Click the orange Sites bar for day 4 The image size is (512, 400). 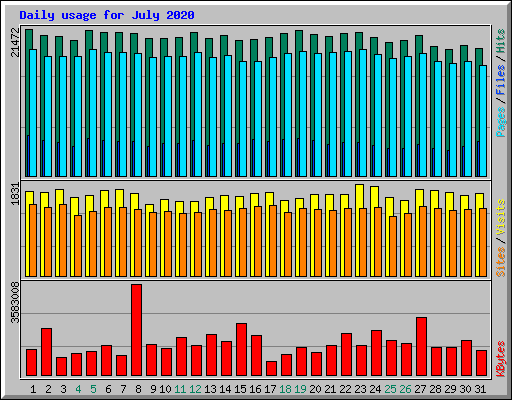click(78, 246)
